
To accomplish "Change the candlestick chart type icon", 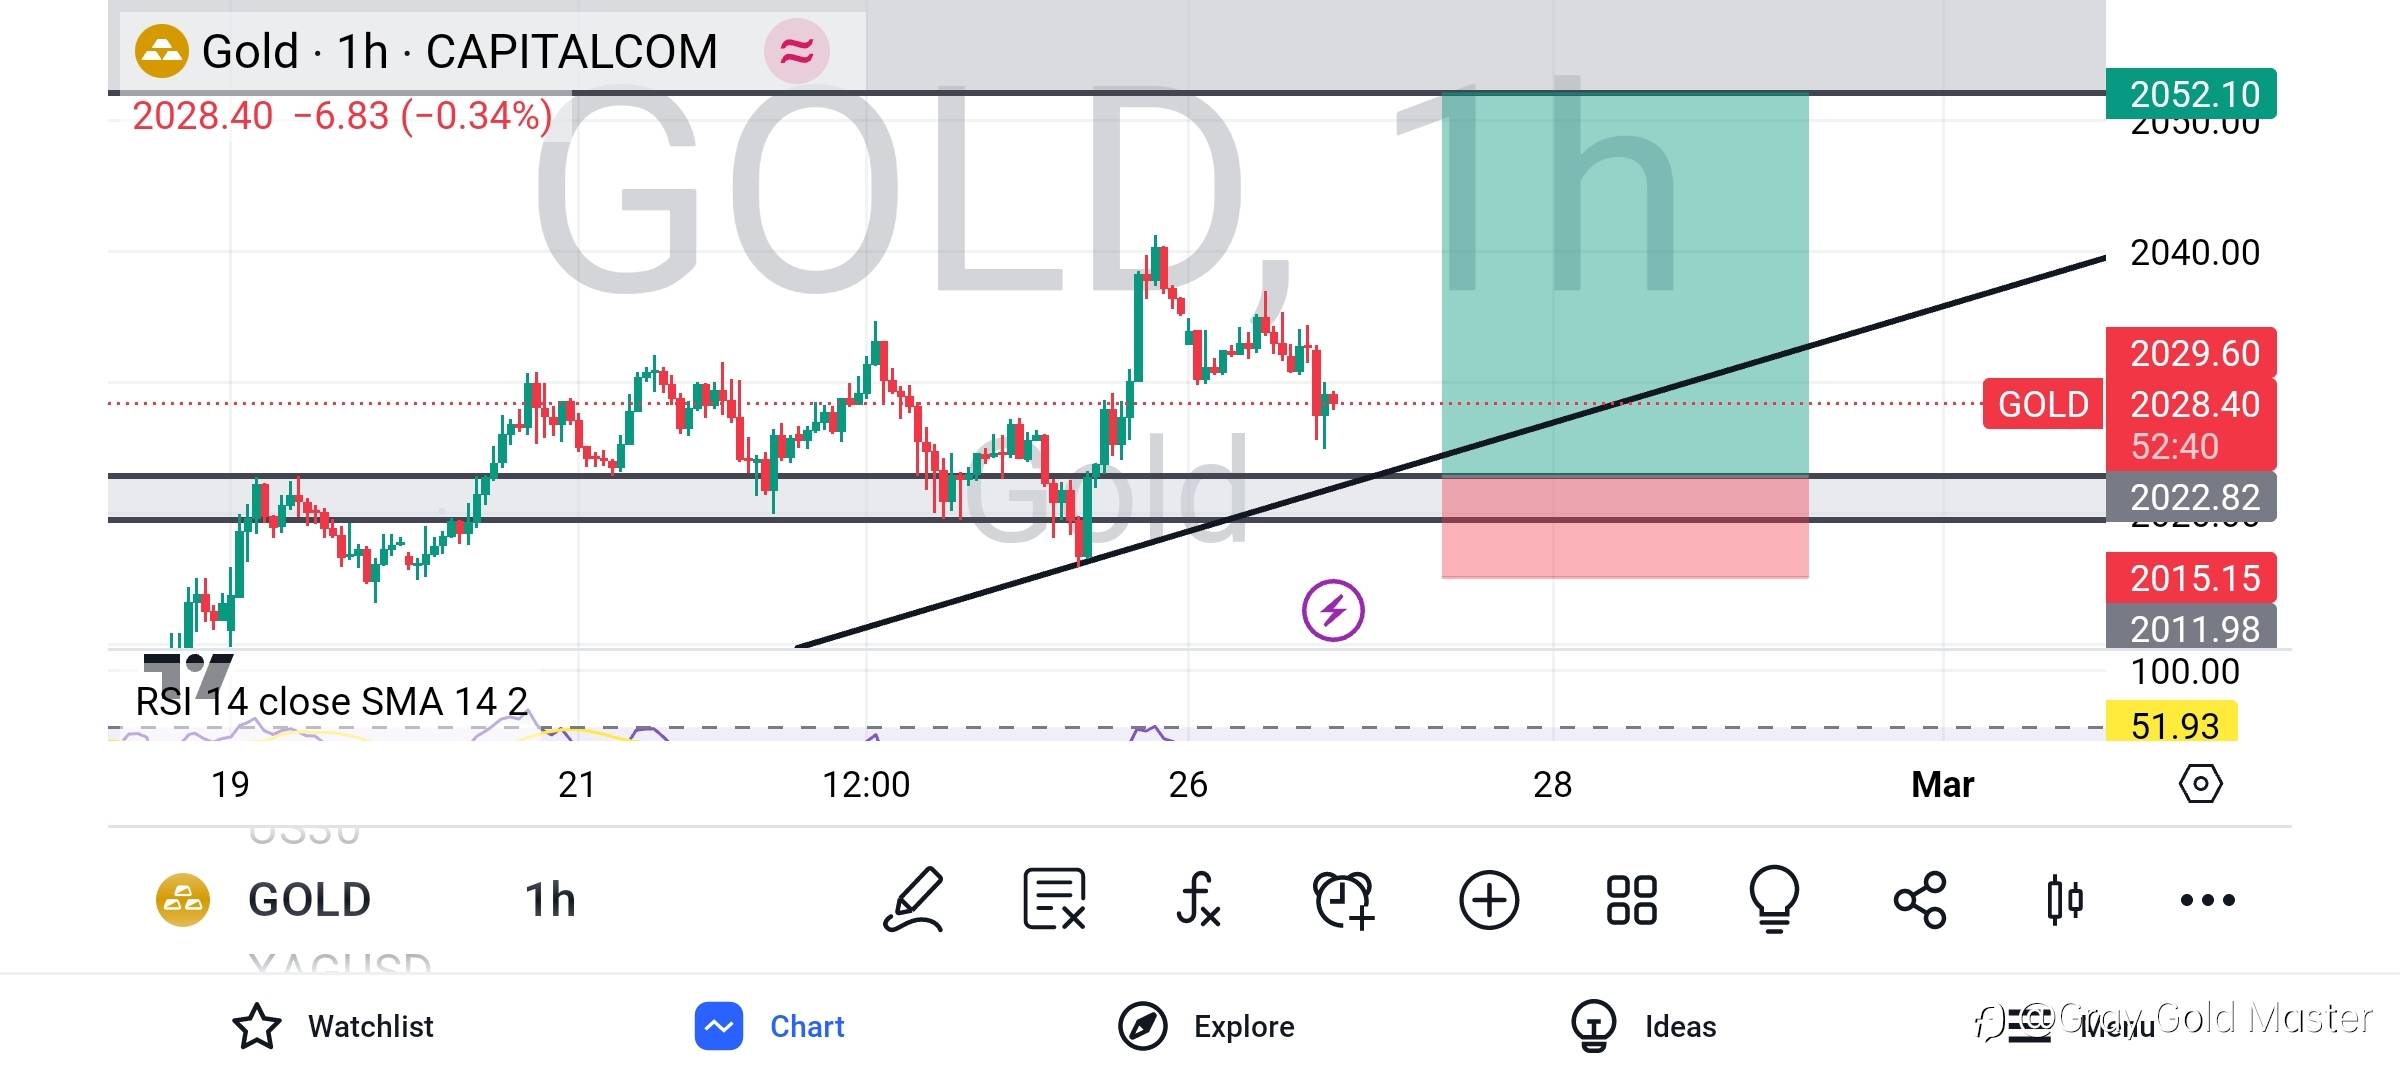I will [2064, 899].
